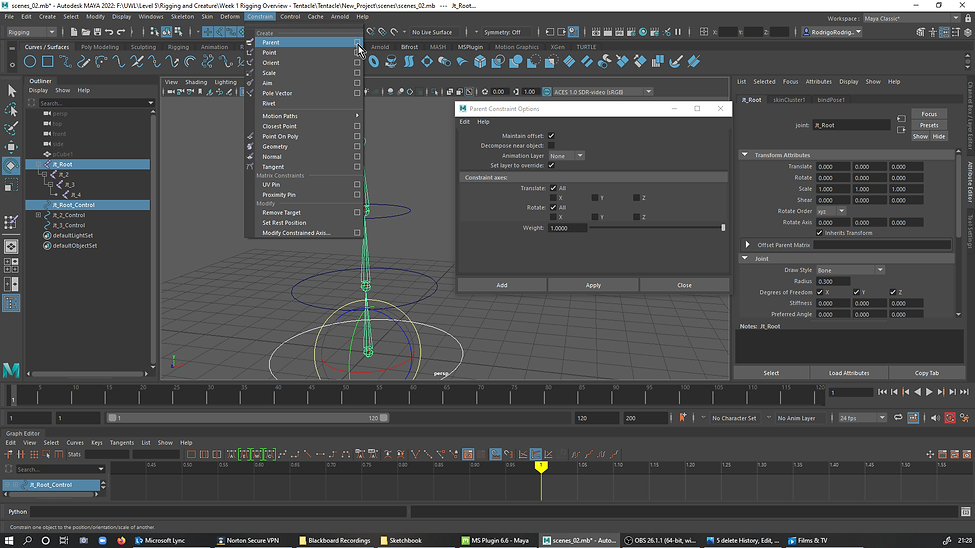Click Apply in Parent Constraint Options
975x548 pixels.
click(593, 286)
